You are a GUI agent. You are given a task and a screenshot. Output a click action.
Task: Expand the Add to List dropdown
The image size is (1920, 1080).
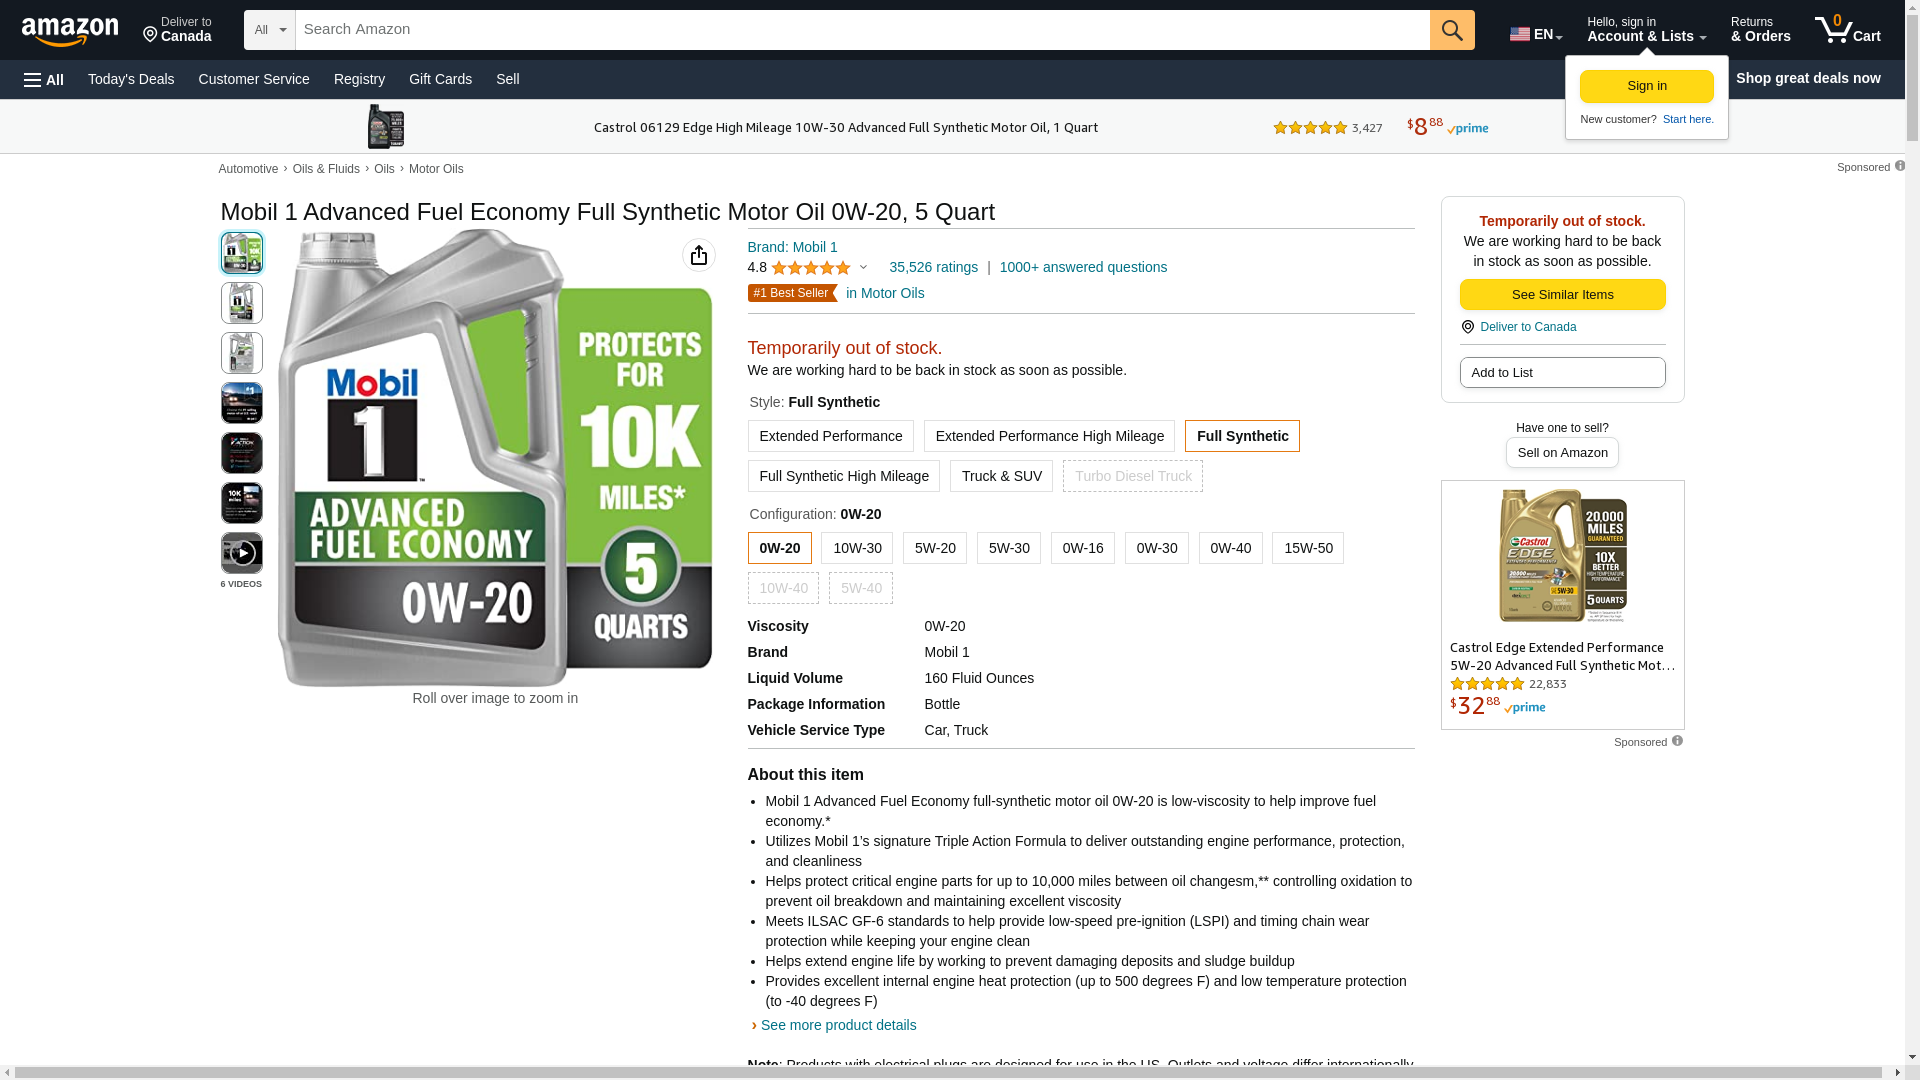pos(1562,372)
